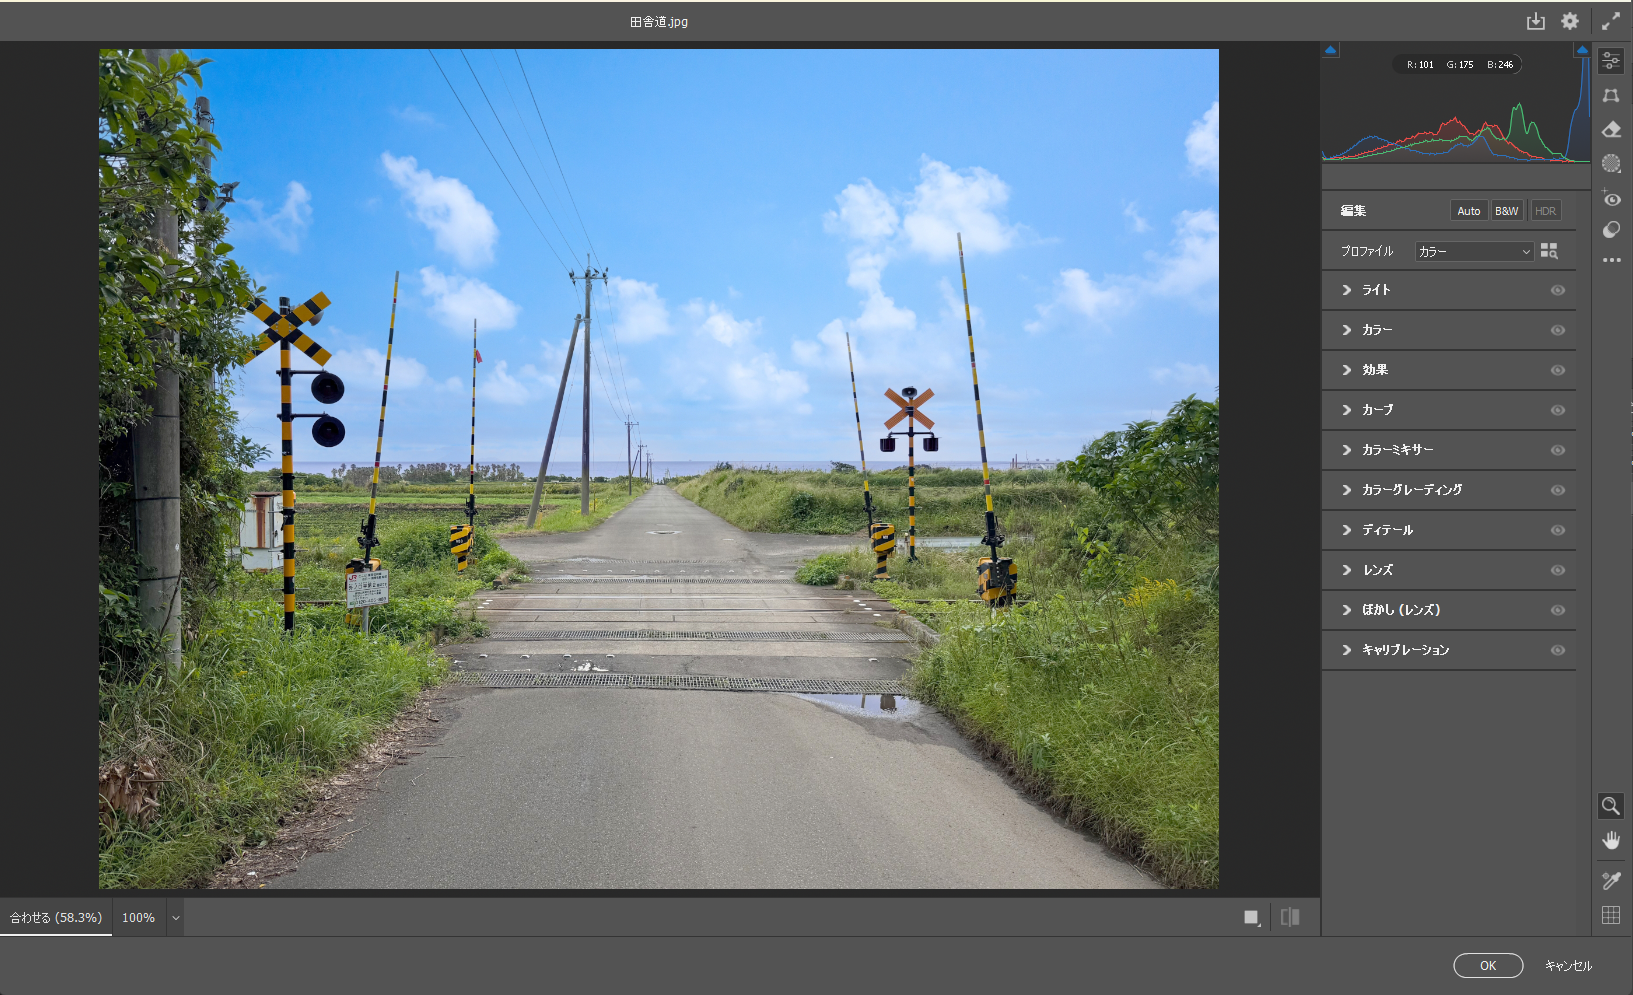
Task: Toggle the grid overlay icon
Action: [x=1611, y=915]
